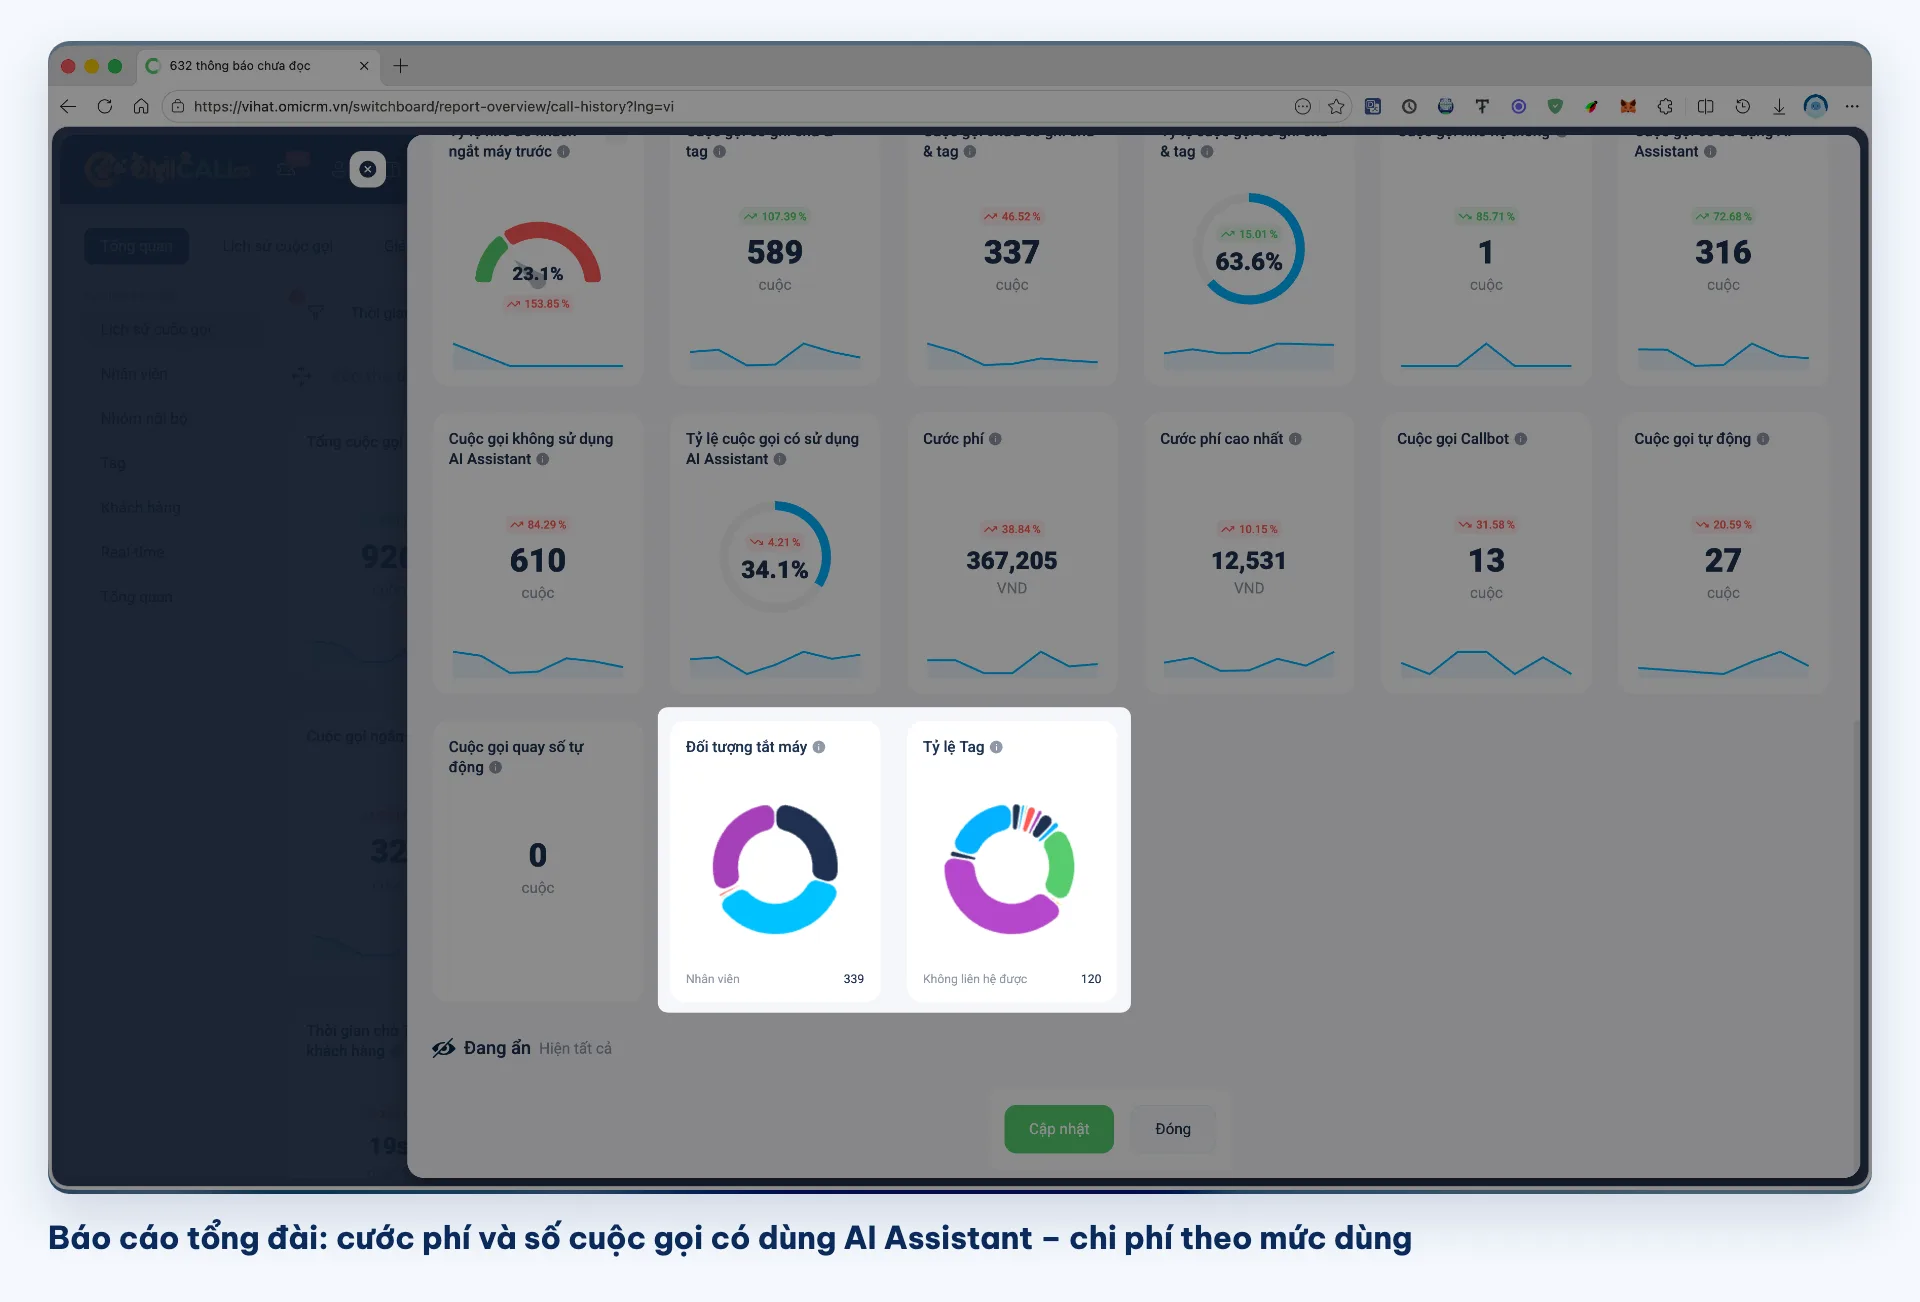Open the browser downloads icon
This screenshot has height=1302, width=1920.
(1779, 106)
